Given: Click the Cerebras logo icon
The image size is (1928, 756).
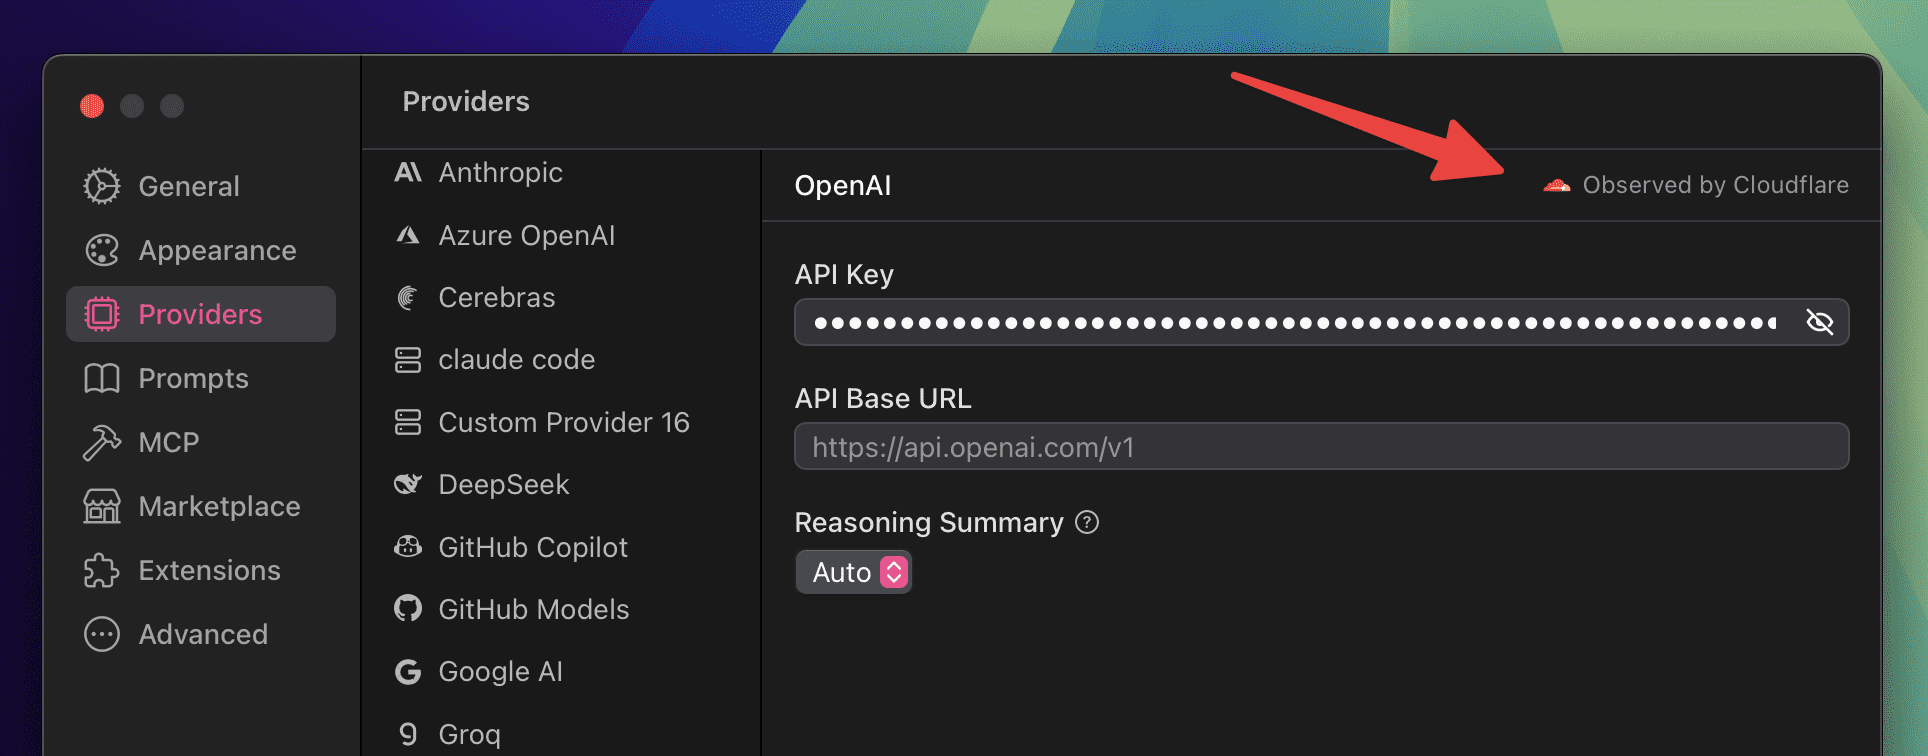Looking at the screenshot, I should 408,297.
